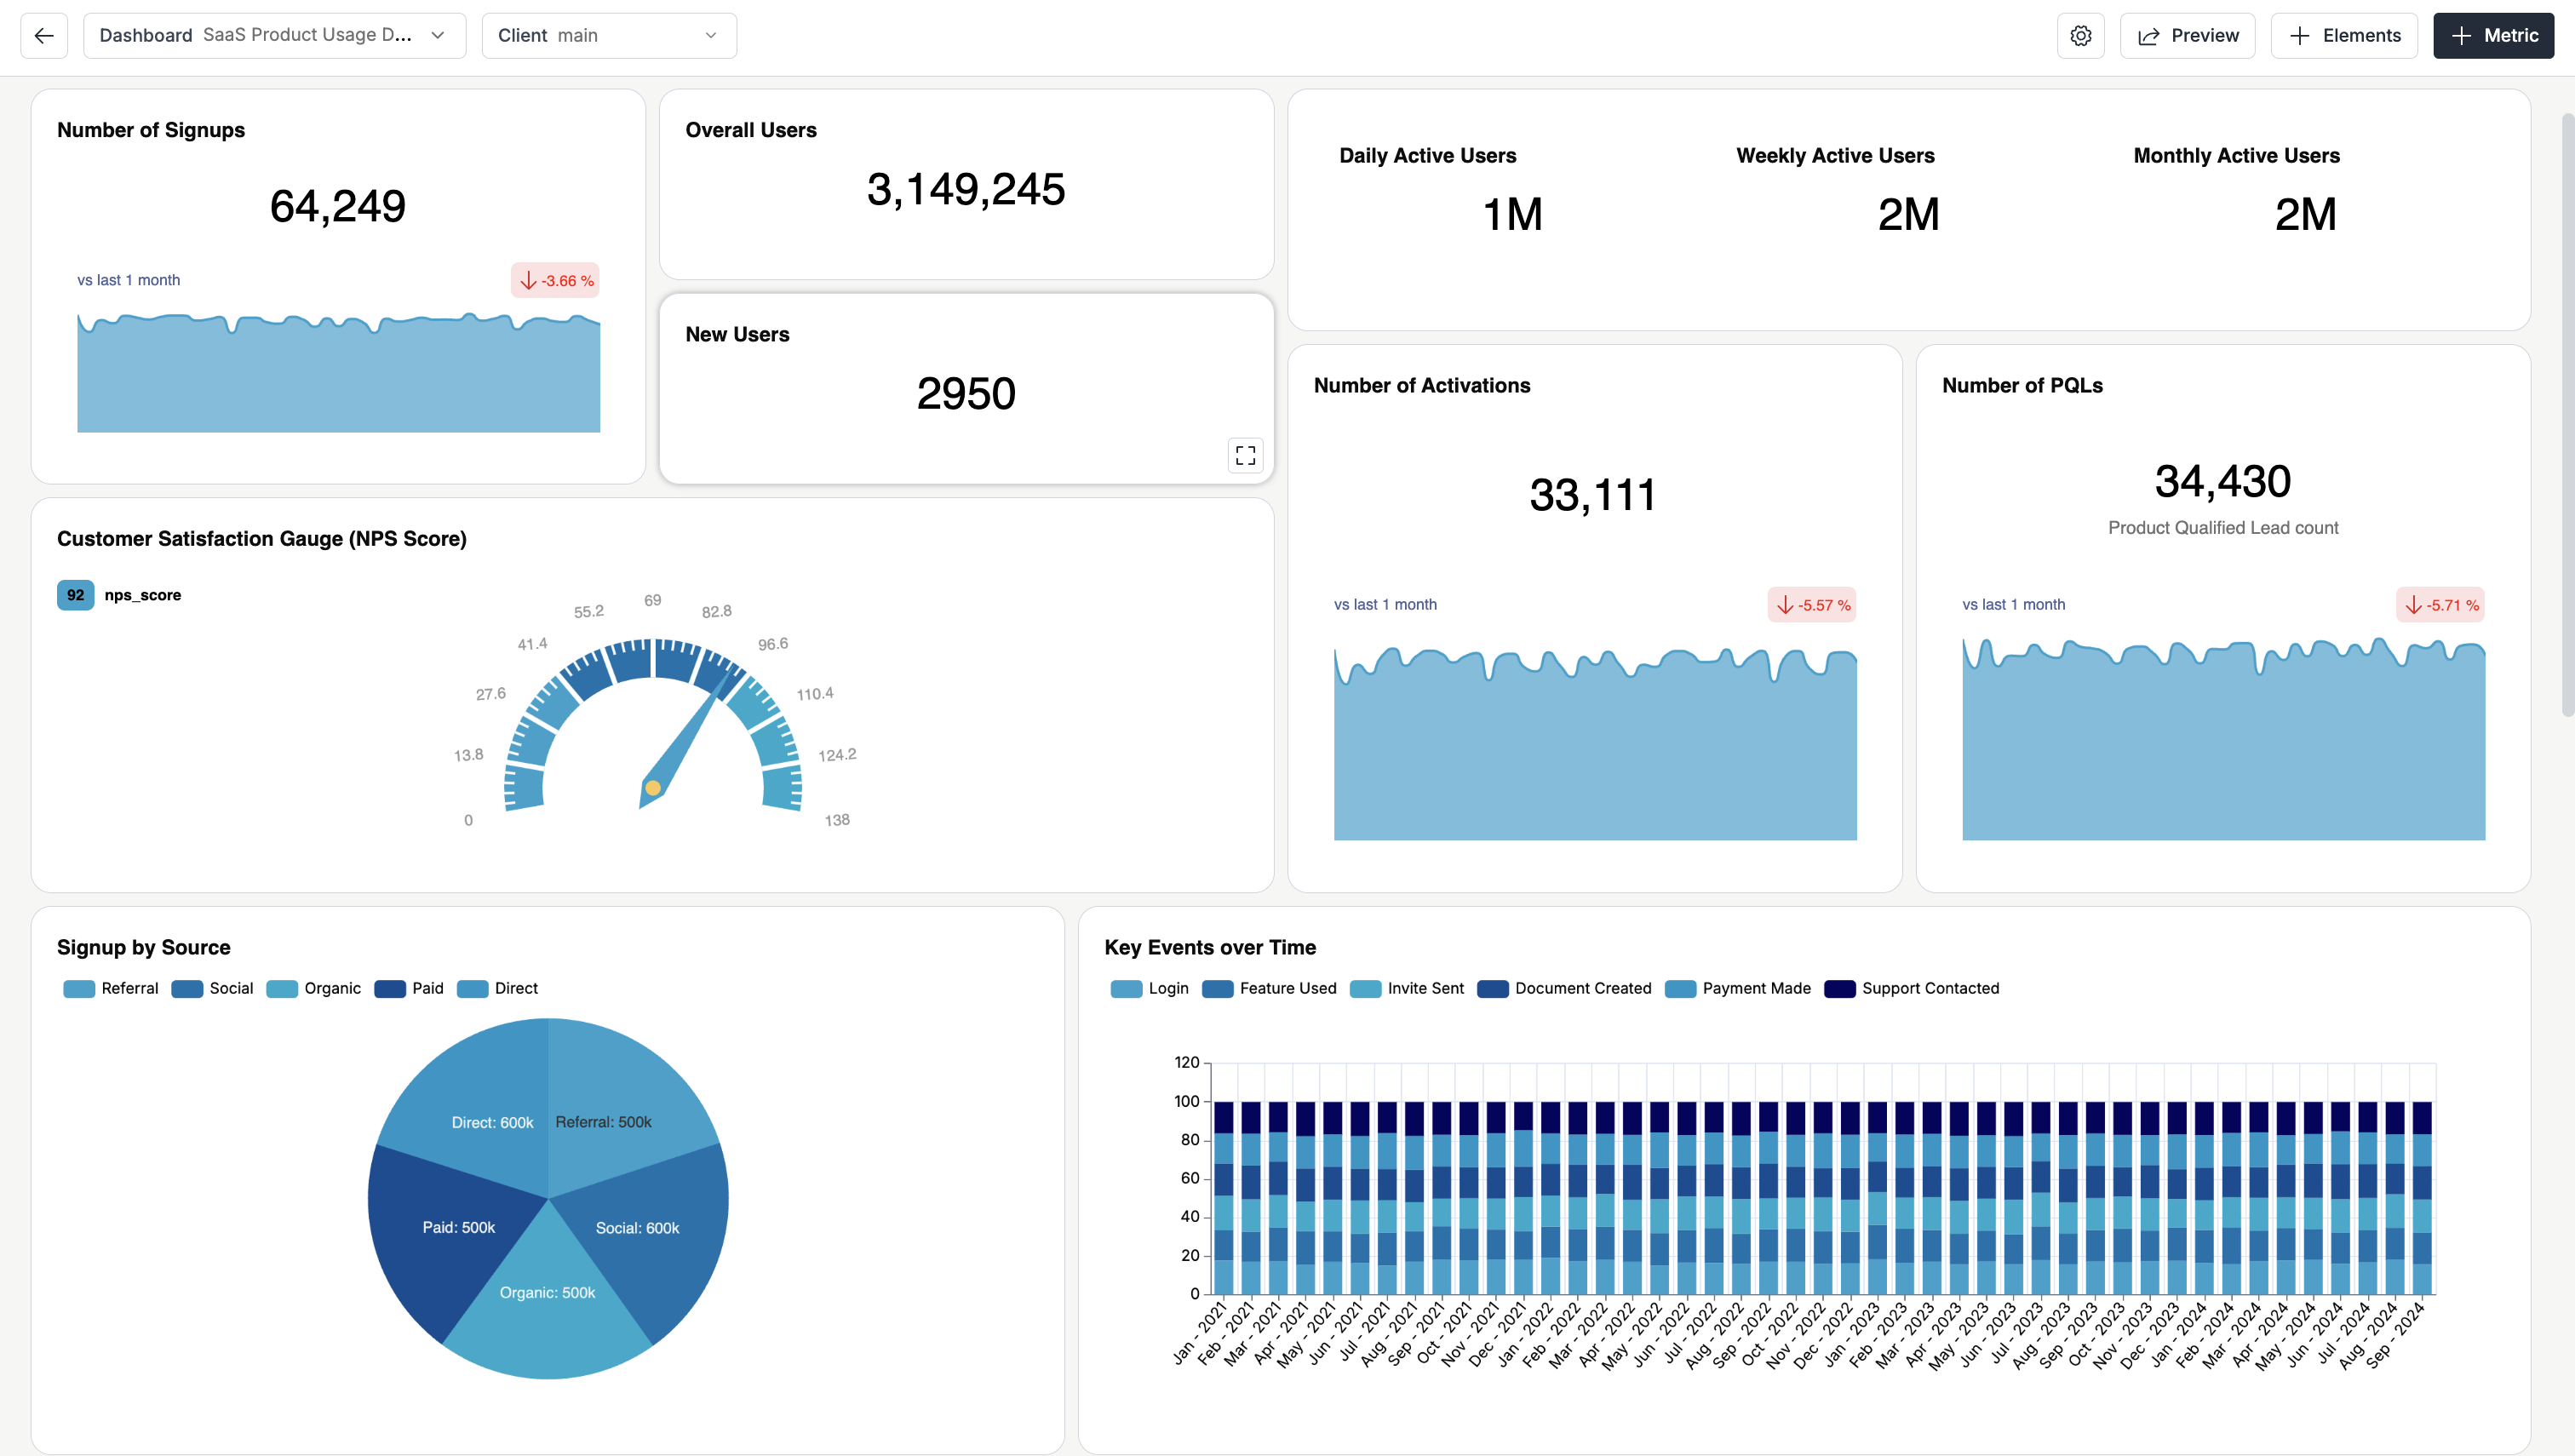This screenshot has height=1456, width=2575.
Task: Click the 3,149,245 overall users value
Action: click(x=966, y=189)
